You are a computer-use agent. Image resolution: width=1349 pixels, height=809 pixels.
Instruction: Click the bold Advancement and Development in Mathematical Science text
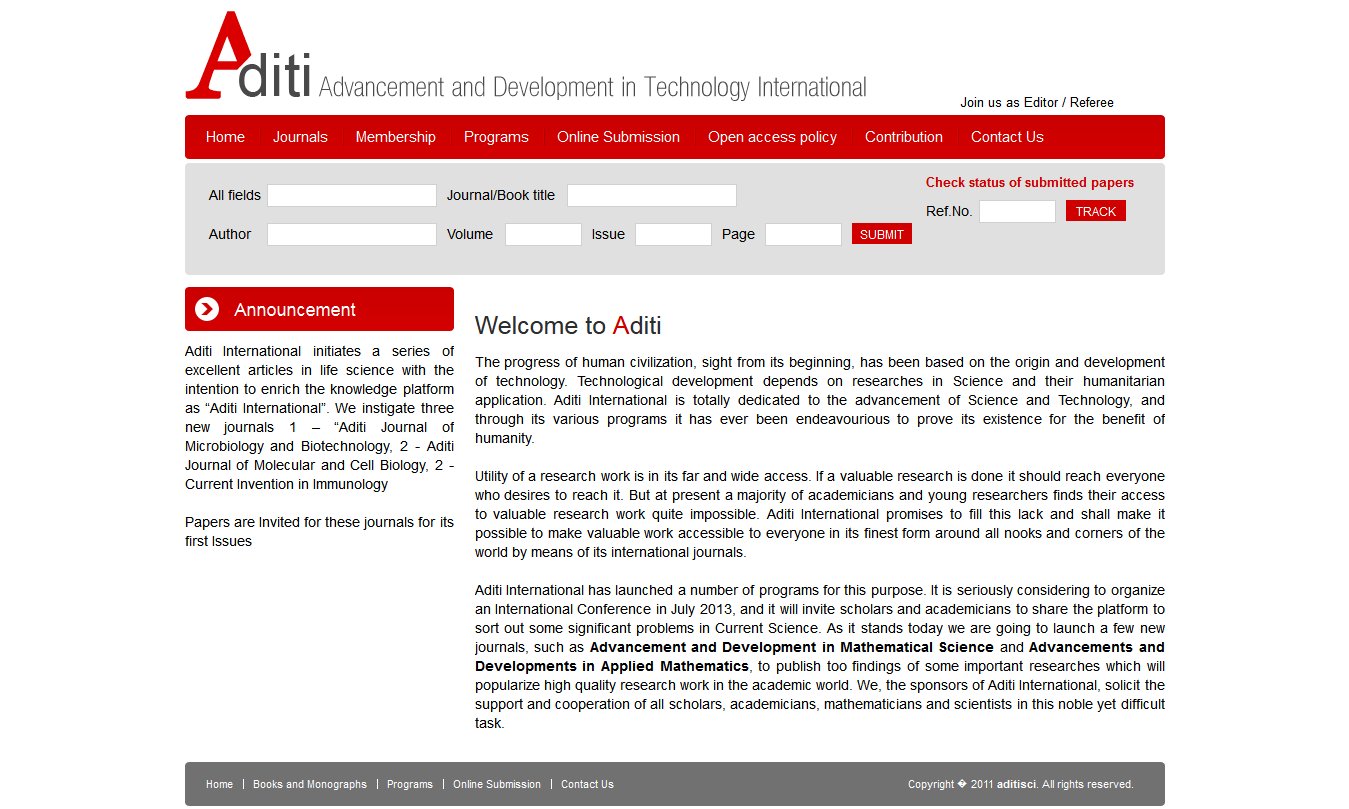792,647
